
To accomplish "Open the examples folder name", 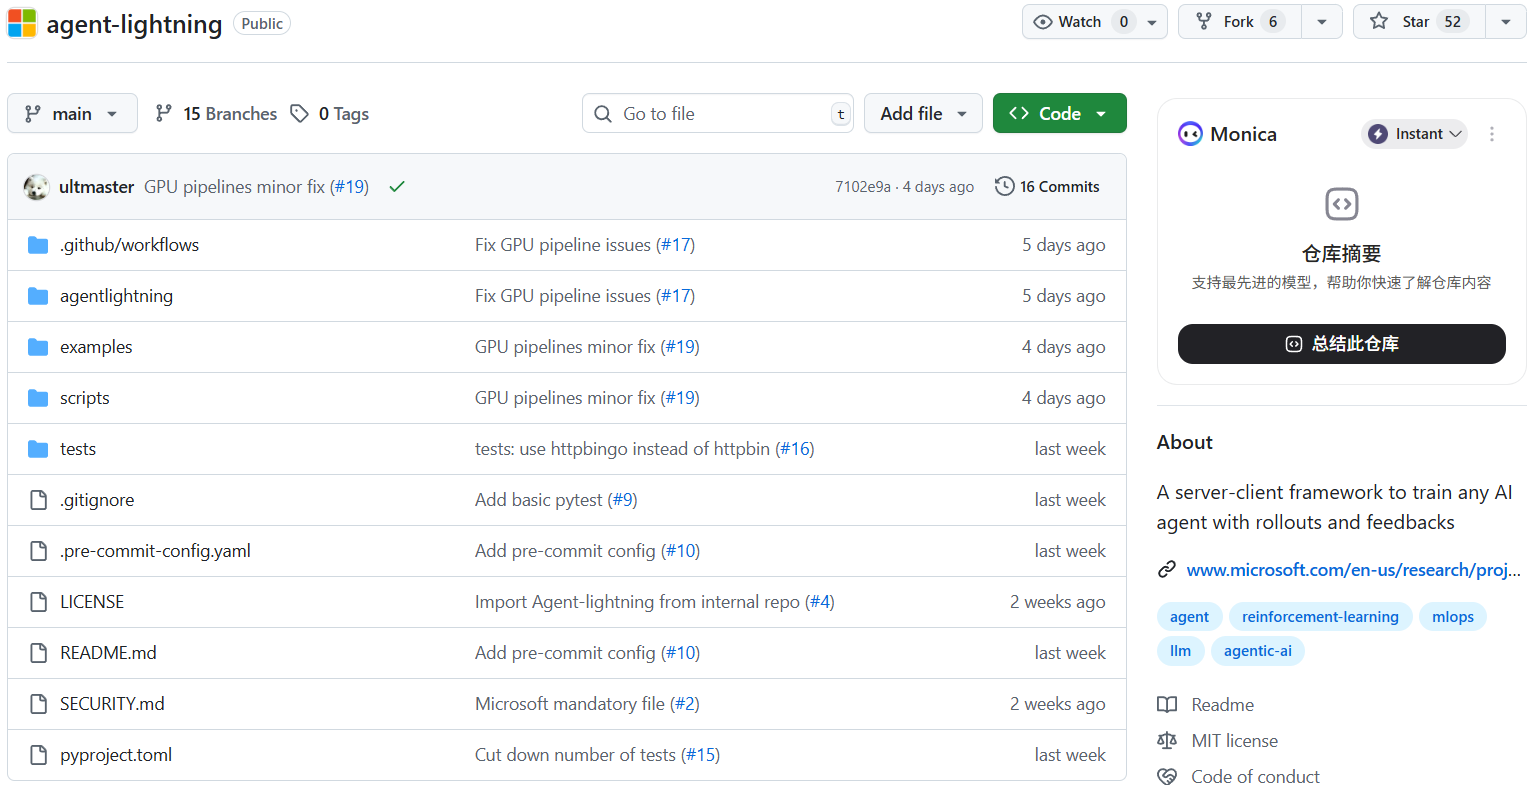I will [x=96, y=347].
